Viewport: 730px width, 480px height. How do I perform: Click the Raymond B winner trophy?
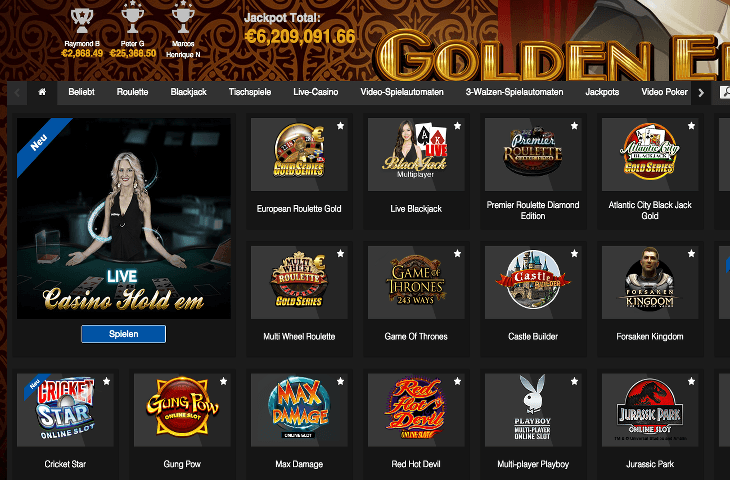pos(82,20)
